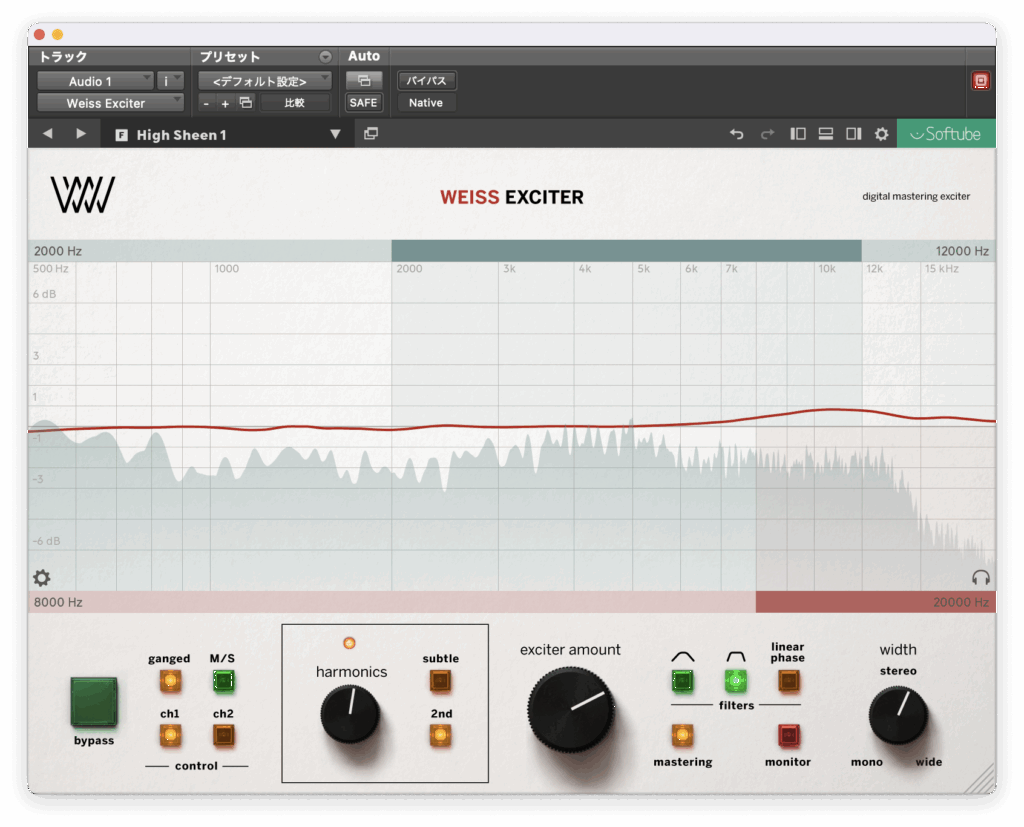Image resolution: width=1024 pixels, height=827 pixels.
Task: Click the red 8000–20000 Hz range bar
Action: pos(875,602)
